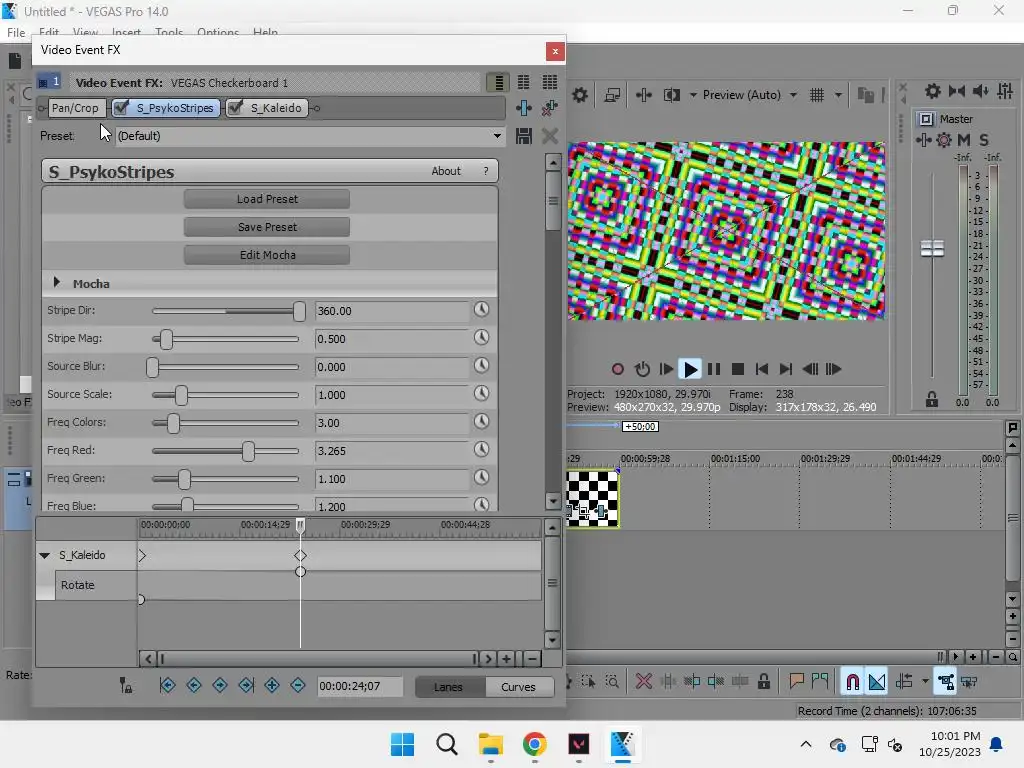Viewport: 1024px width, 768px height.
Task: Go to previous keyframe
Action: [194, 685]
